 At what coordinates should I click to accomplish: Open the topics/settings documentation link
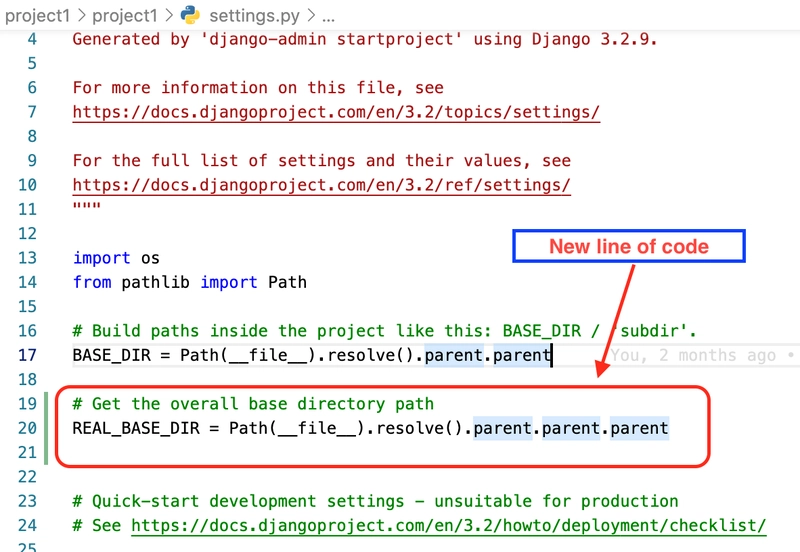pos(336,112)
